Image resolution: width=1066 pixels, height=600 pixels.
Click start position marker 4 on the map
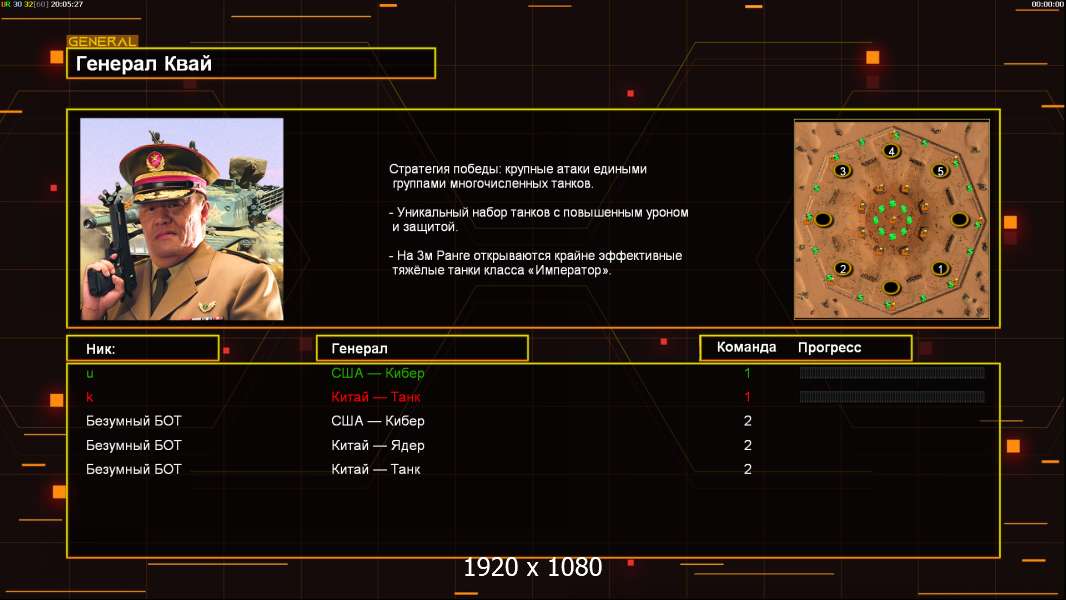click(x=891, y=151)
